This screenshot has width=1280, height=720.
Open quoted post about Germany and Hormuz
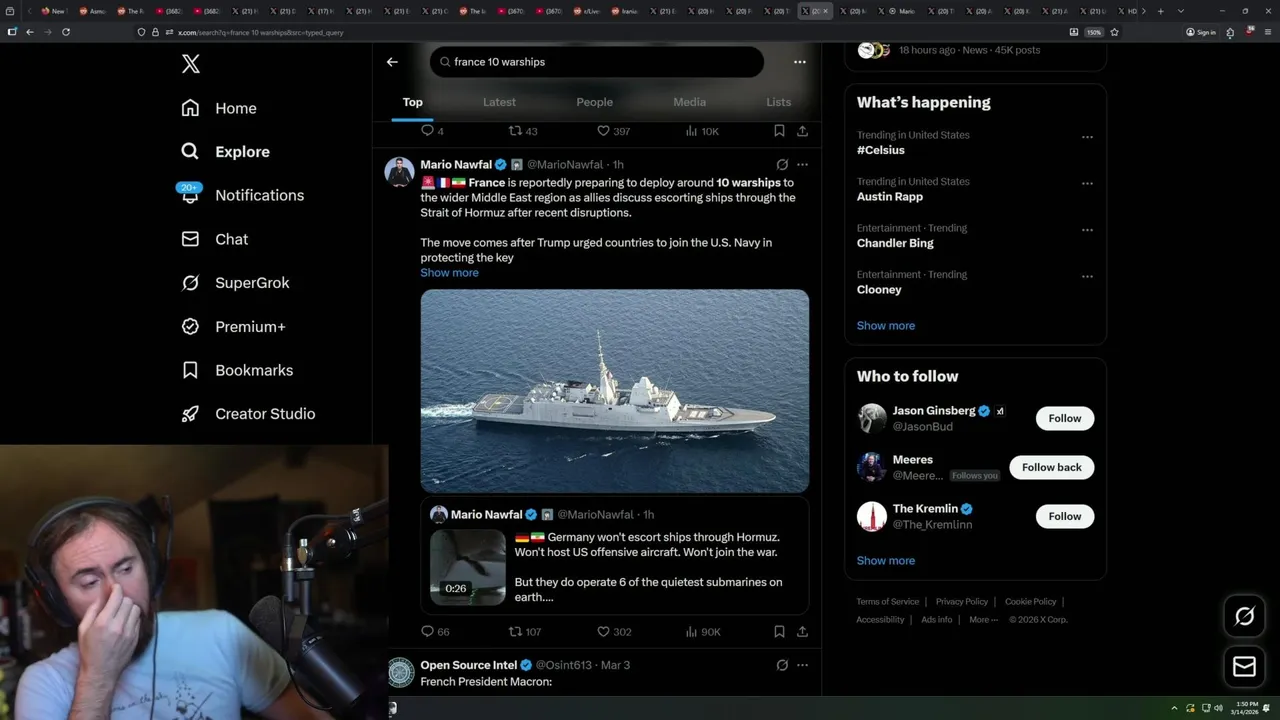coord(614,558)
